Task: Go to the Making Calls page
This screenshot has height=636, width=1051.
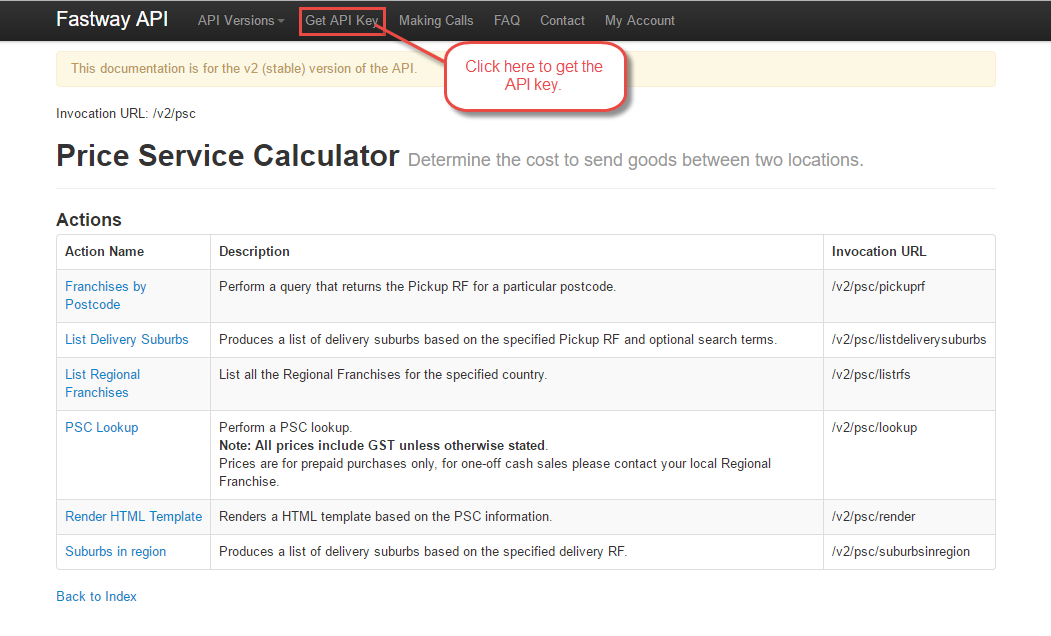Action: (436, 21)
